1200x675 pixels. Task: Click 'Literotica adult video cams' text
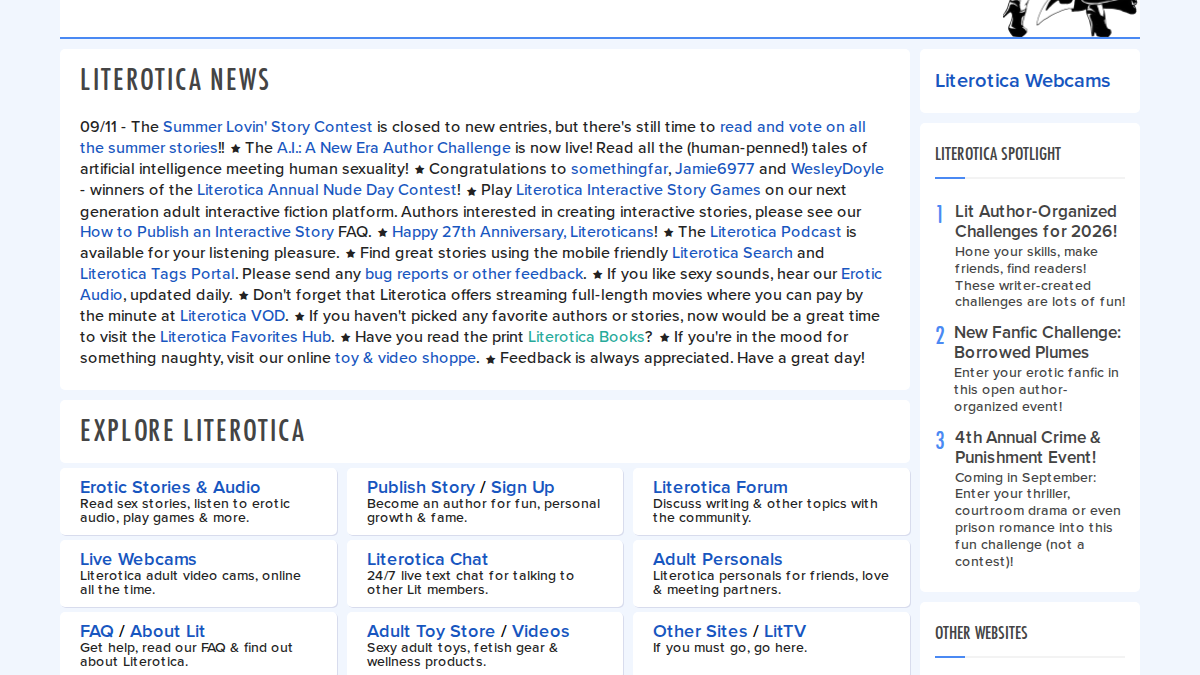(x=190, y=583)
